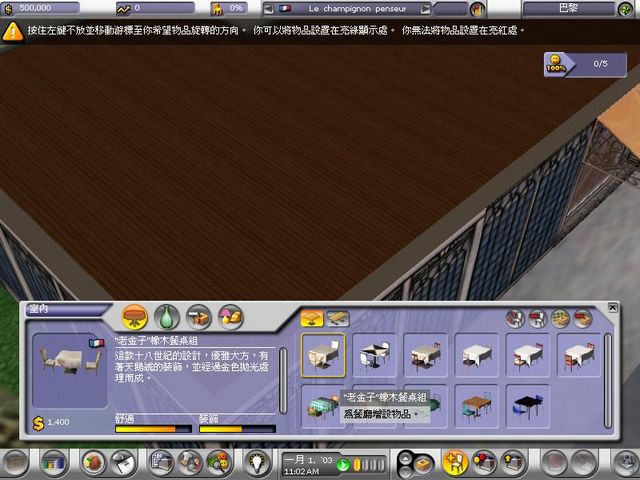
Task: Pick the 老金子 oak table set thumbnail
Action: (x=323, y=355)
